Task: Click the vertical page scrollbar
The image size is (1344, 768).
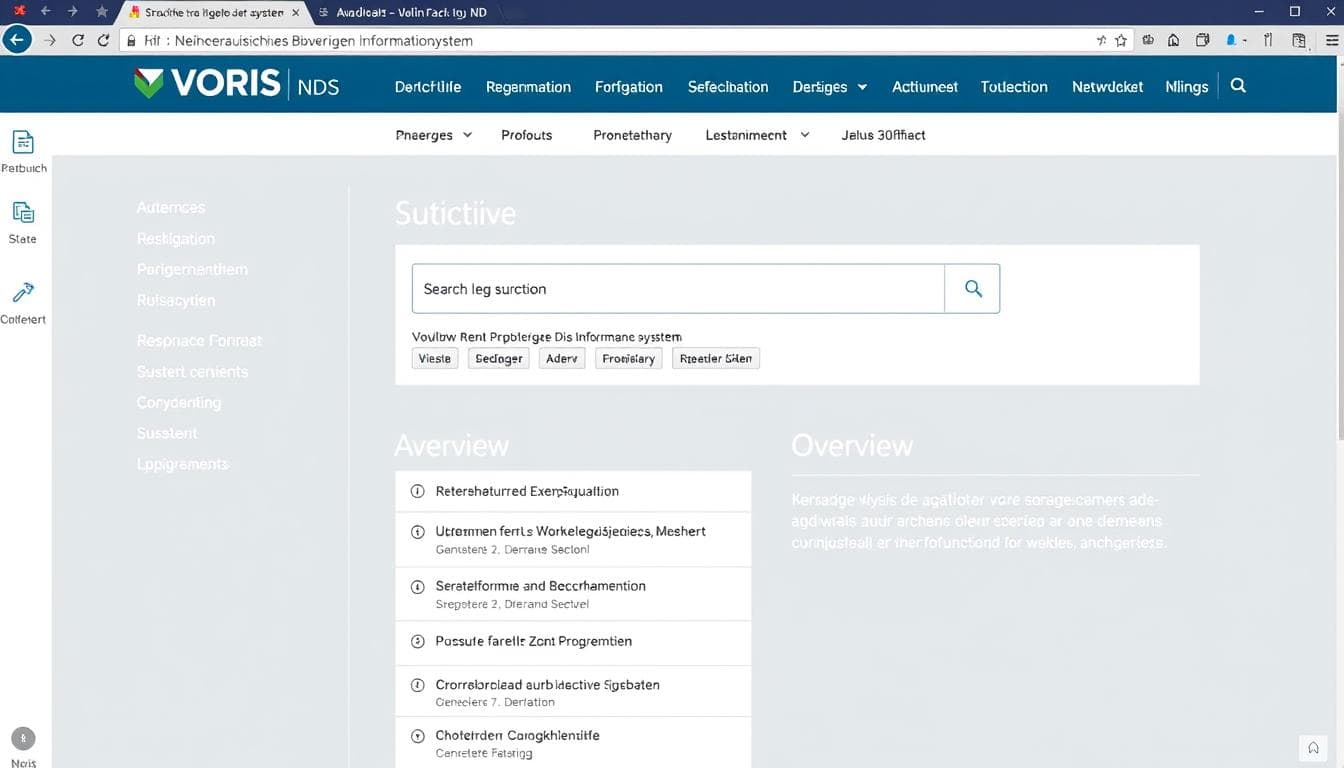Action: 1338,300
